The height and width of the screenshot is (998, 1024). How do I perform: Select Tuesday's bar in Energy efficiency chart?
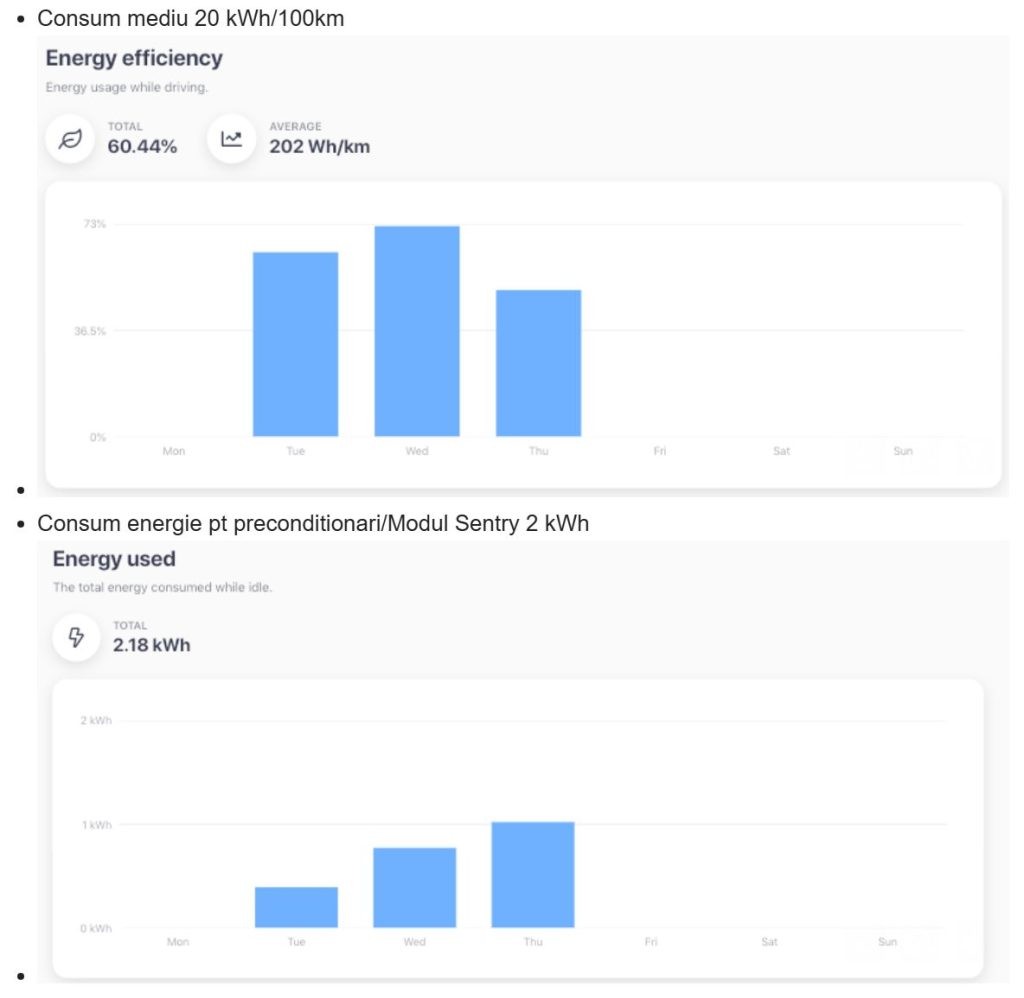(295, 344)
